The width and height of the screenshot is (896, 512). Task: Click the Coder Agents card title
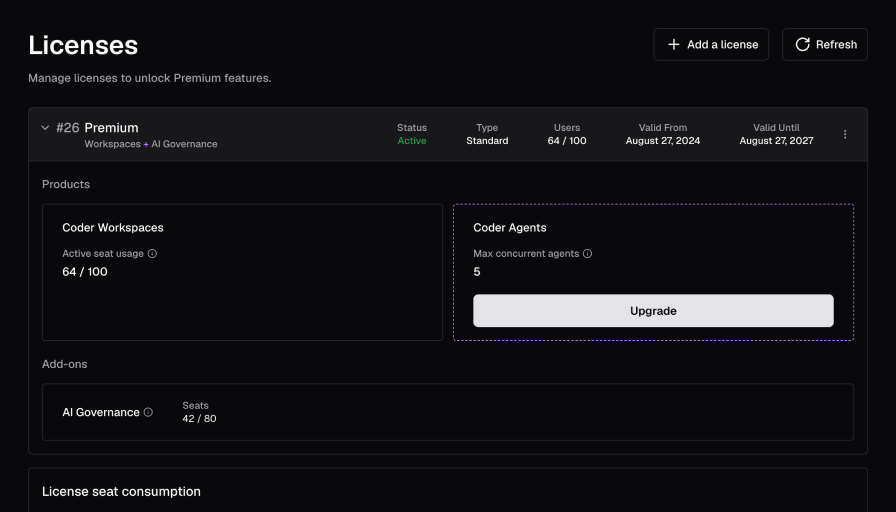point(510,227)
